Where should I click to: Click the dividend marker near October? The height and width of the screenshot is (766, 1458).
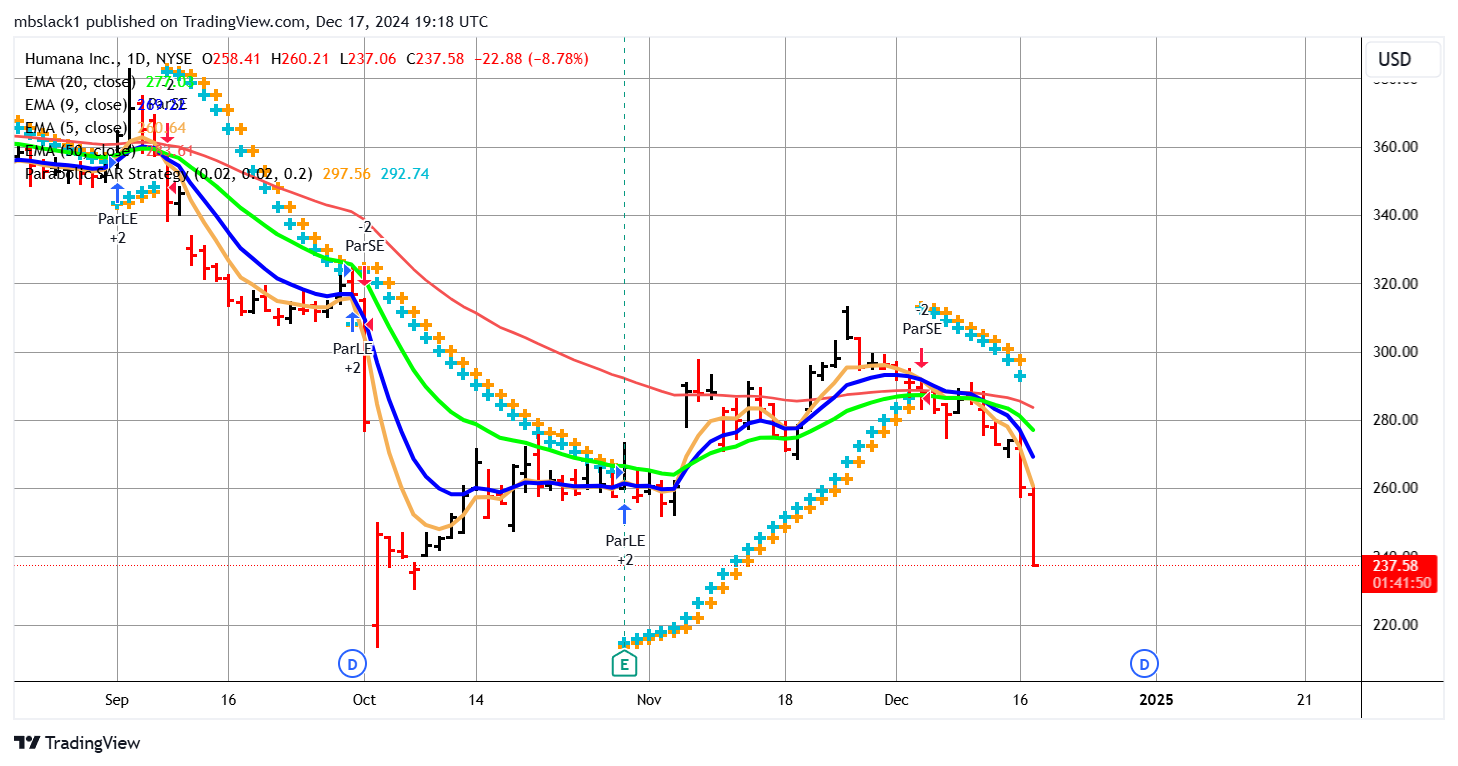[351, 662]
